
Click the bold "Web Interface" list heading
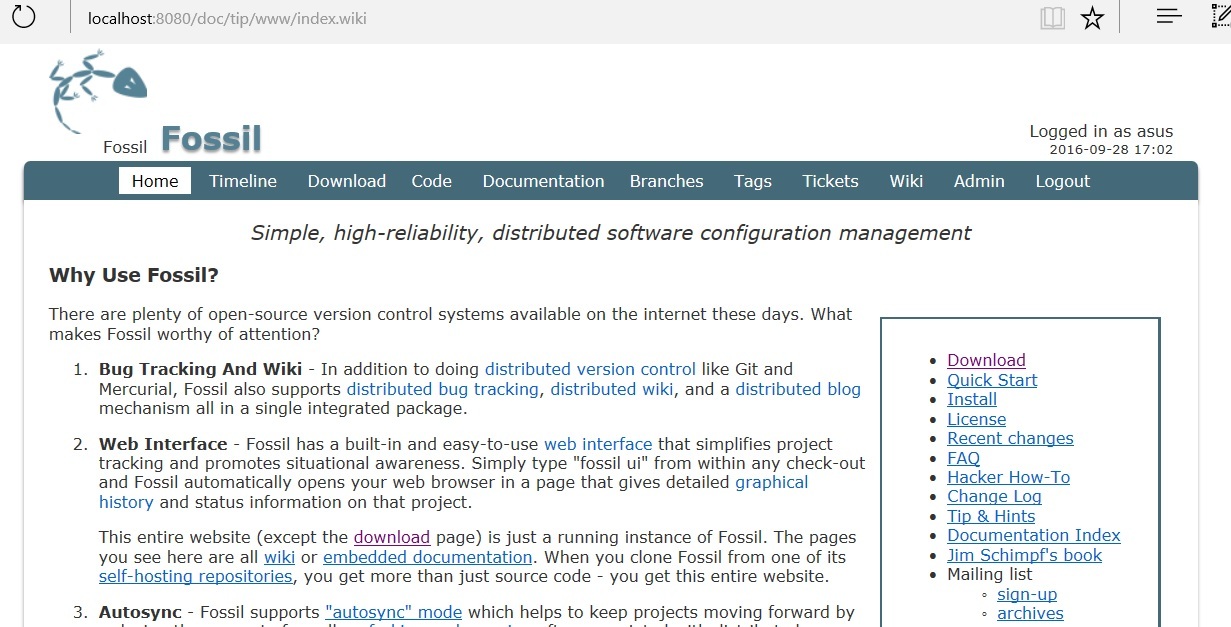163,444
